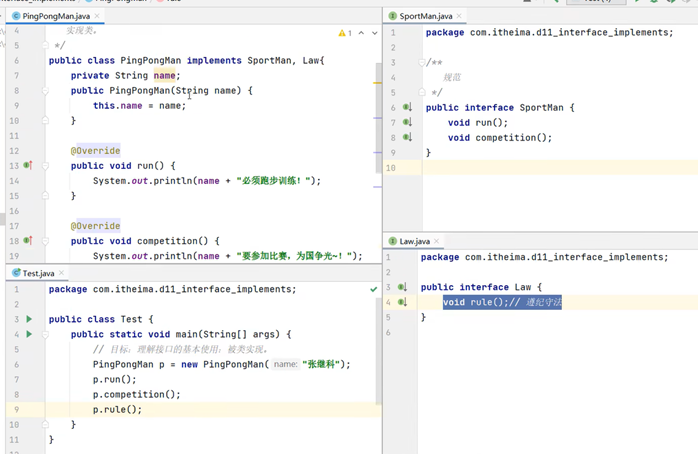This screenshot has height=454, width=698.
Task: Click p.competition(); statement in Test.java
Action: (x=137, y=394)
